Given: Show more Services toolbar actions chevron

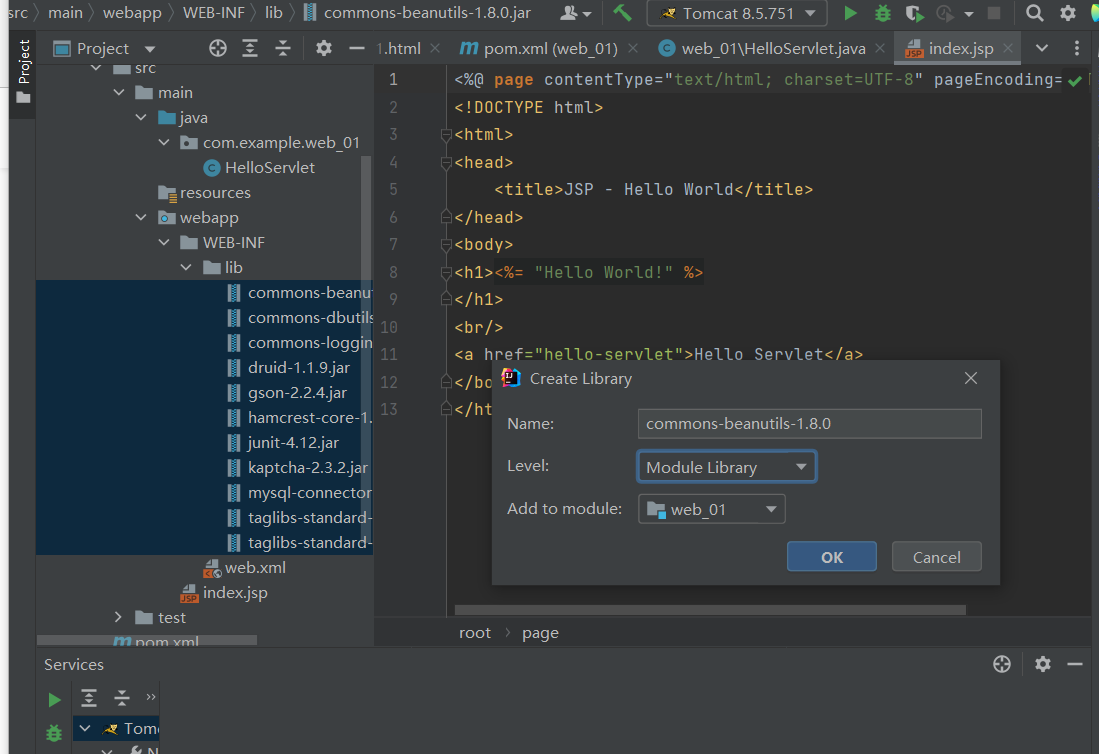Looking at the screenshot, I should tap(151, 697).
